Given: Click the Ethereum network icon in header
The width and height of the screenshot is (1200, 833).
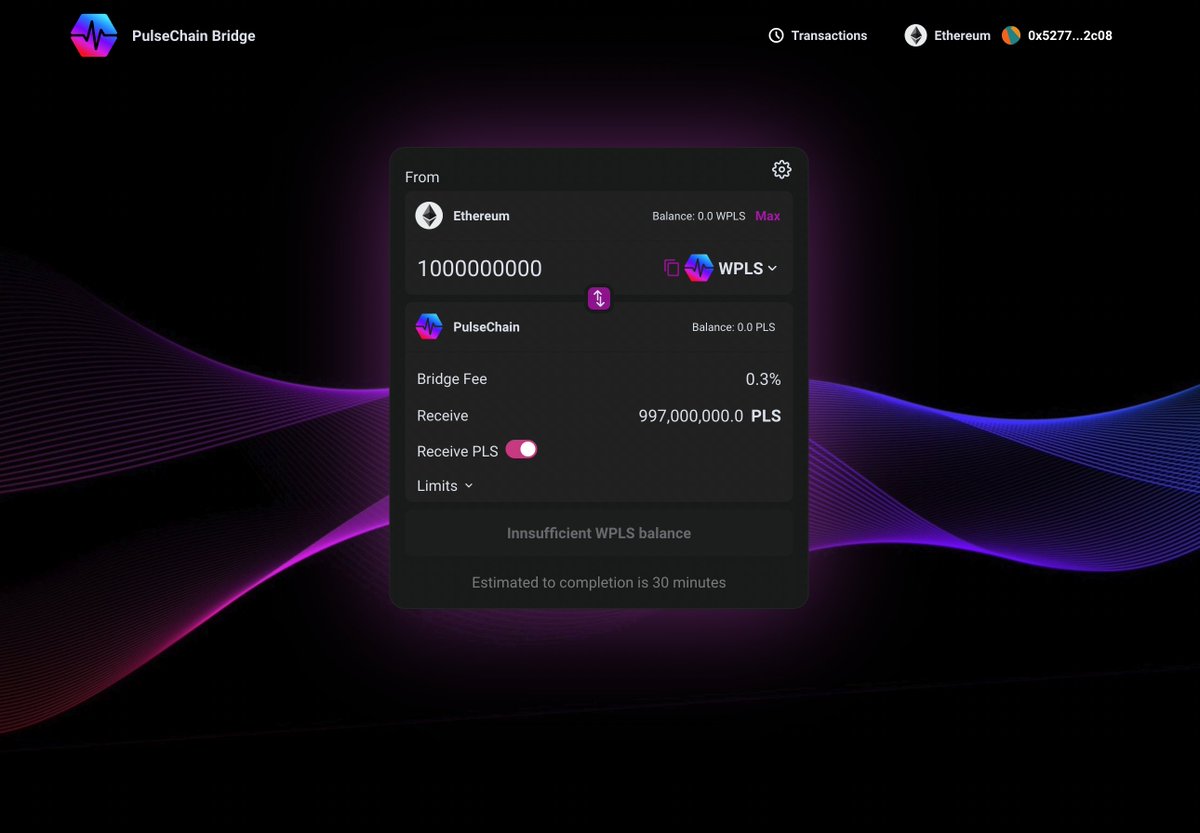Looking at the screenshot, I should 915,35.
